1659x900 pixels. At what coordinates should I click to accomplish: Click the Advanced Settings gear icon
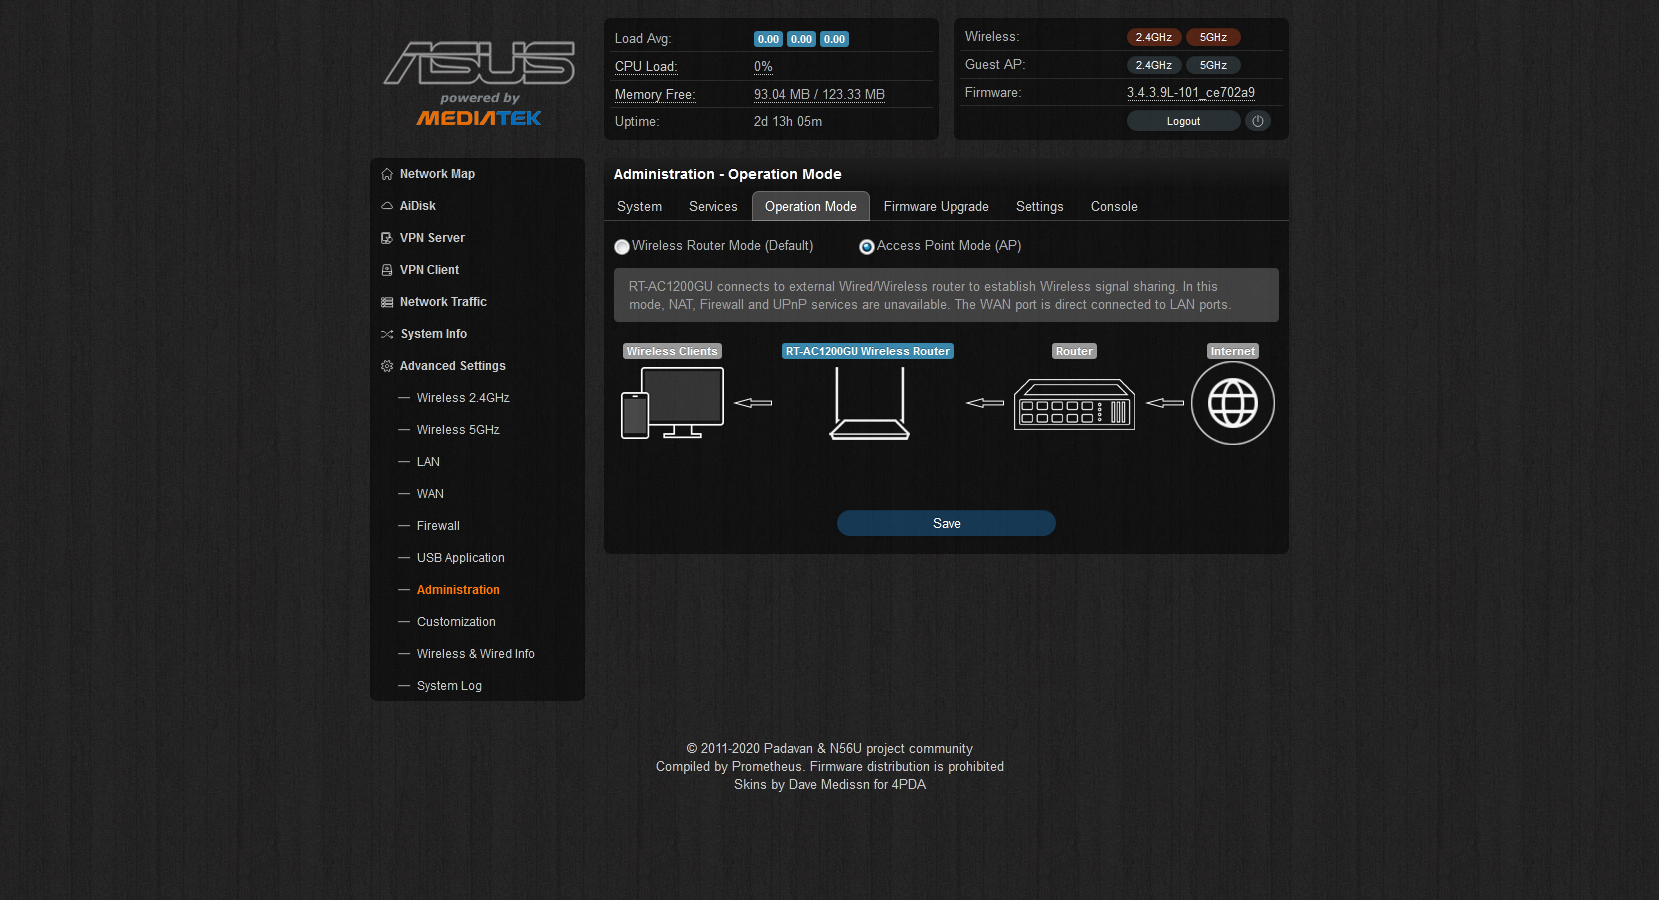tap(387, 366)
